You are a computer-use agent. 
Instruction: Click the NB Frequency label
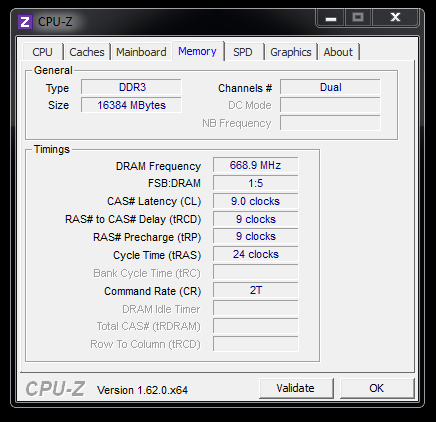[237, 123]
